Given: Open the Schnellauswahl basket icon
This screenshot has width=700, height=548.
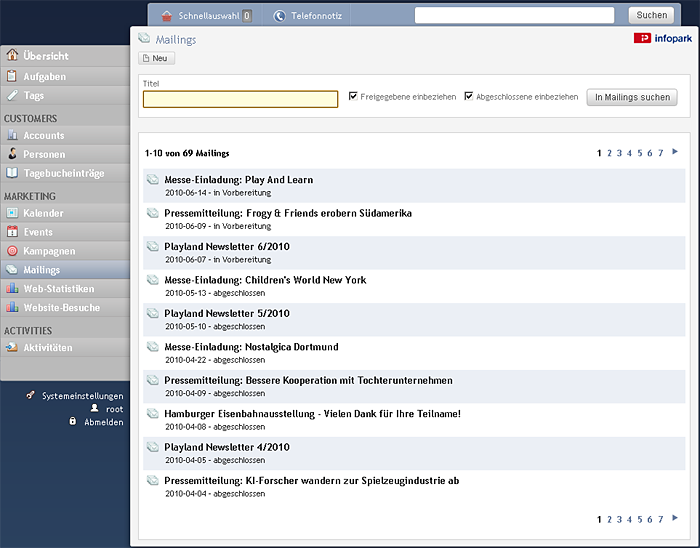Looking at the screenshot, I should point(167,16).
